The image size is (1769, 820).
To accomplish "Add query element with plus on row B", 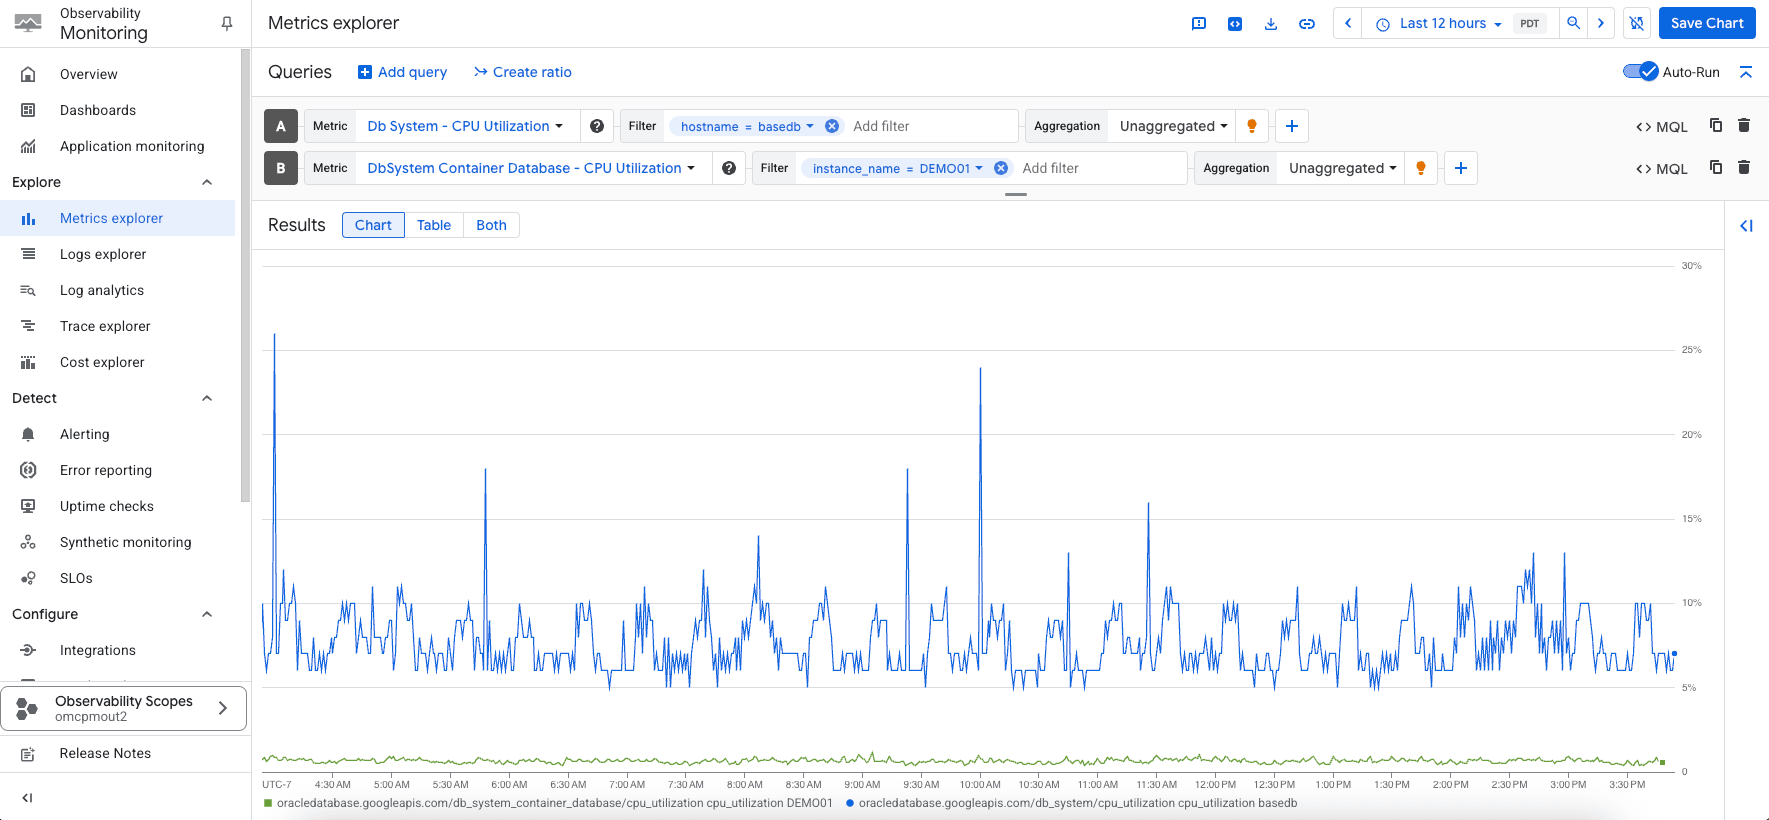I will pos(1461,168).
